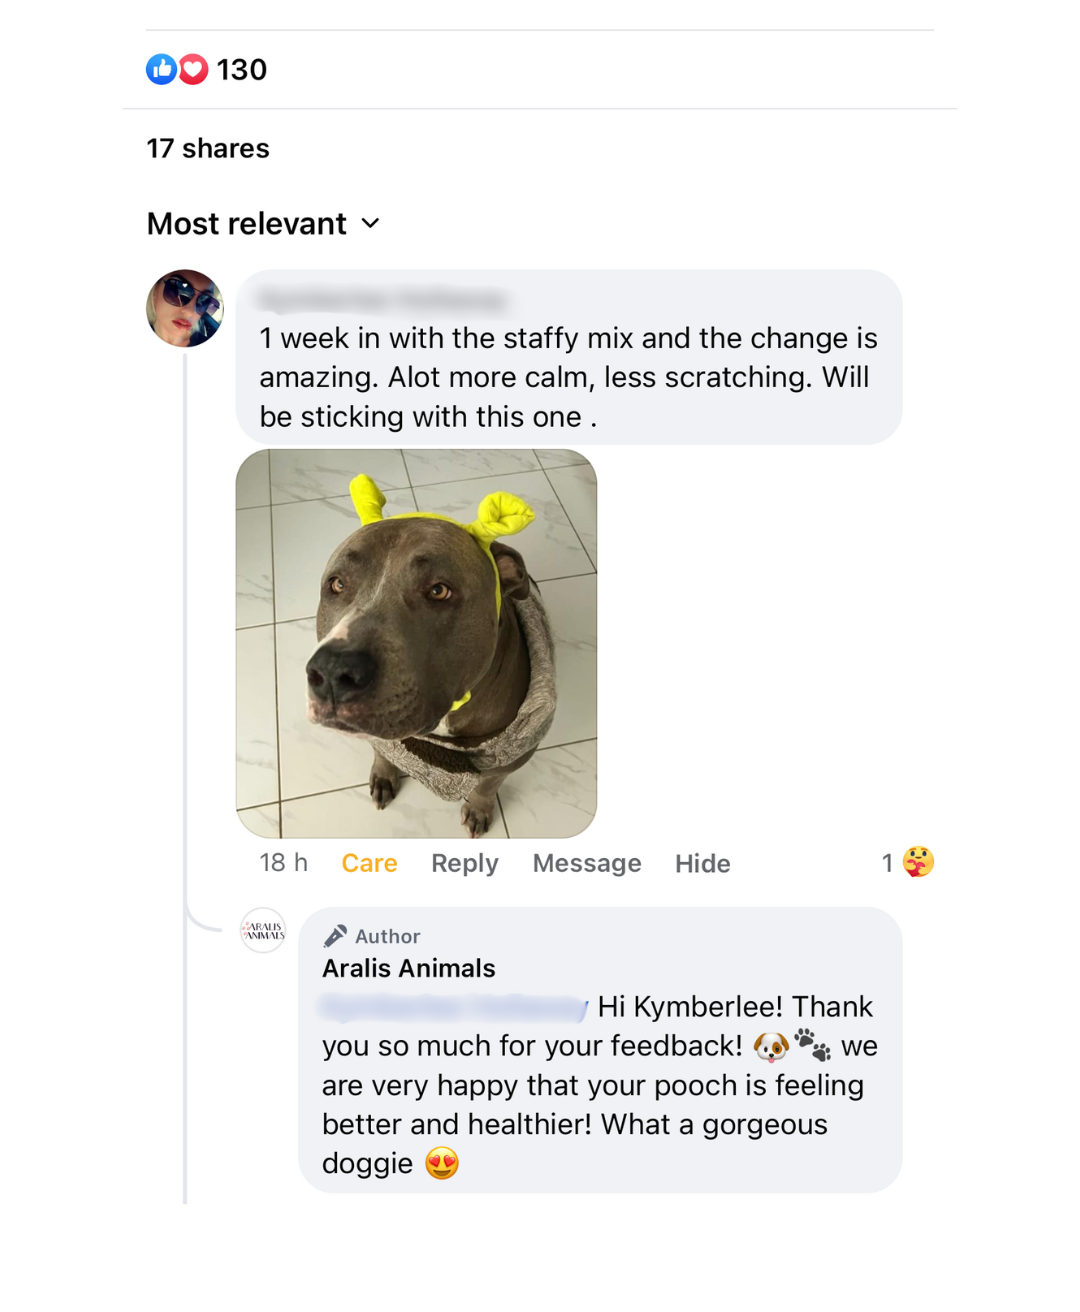
Task: Click the heart-eyes emoji ending the reply
Action: 442,1164
